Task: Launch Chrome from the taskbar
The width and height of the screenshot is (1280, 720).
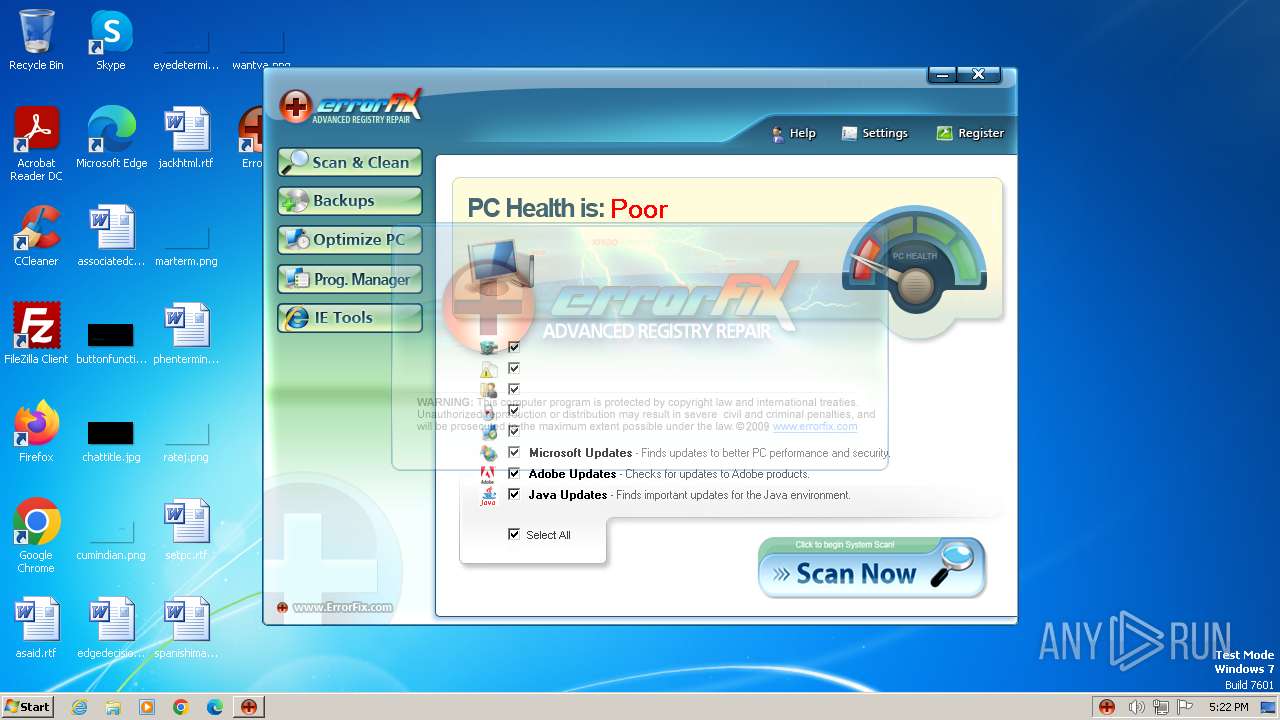Action: pos(181,707)
